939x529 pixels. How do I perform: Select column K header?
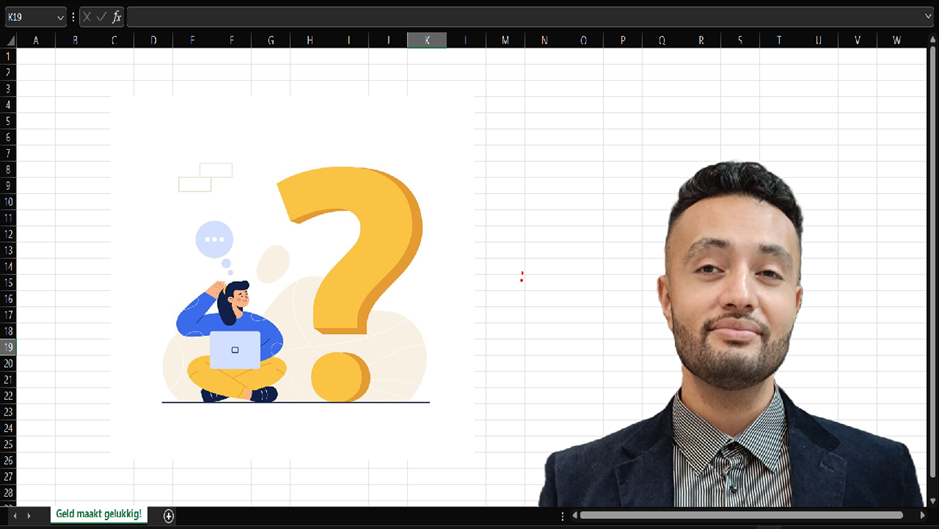[427, 40]
